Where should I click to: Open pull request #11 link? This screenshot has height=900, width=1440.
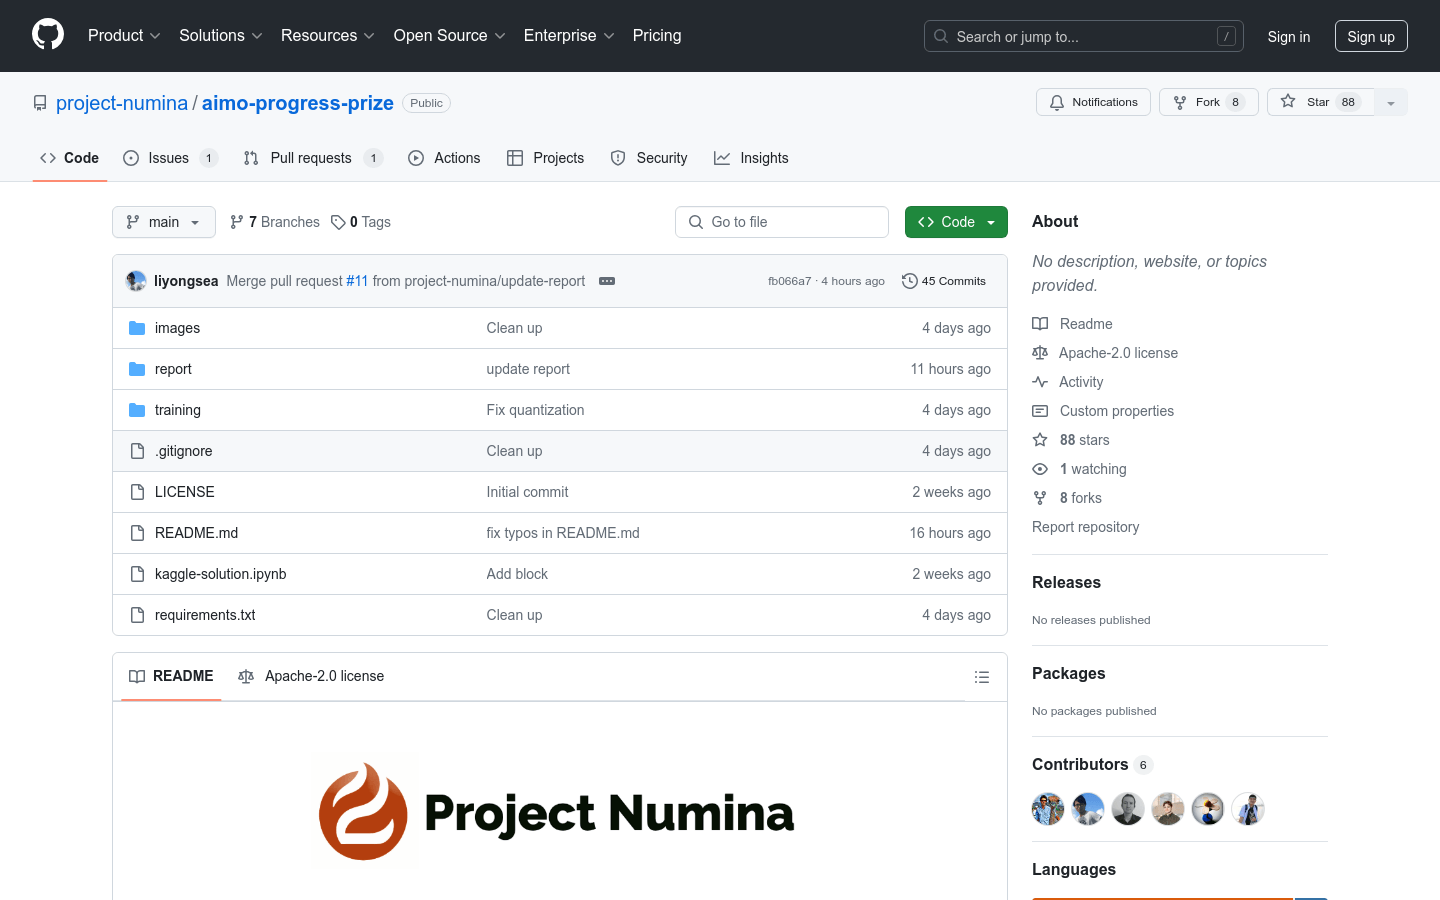coord(357,281)
